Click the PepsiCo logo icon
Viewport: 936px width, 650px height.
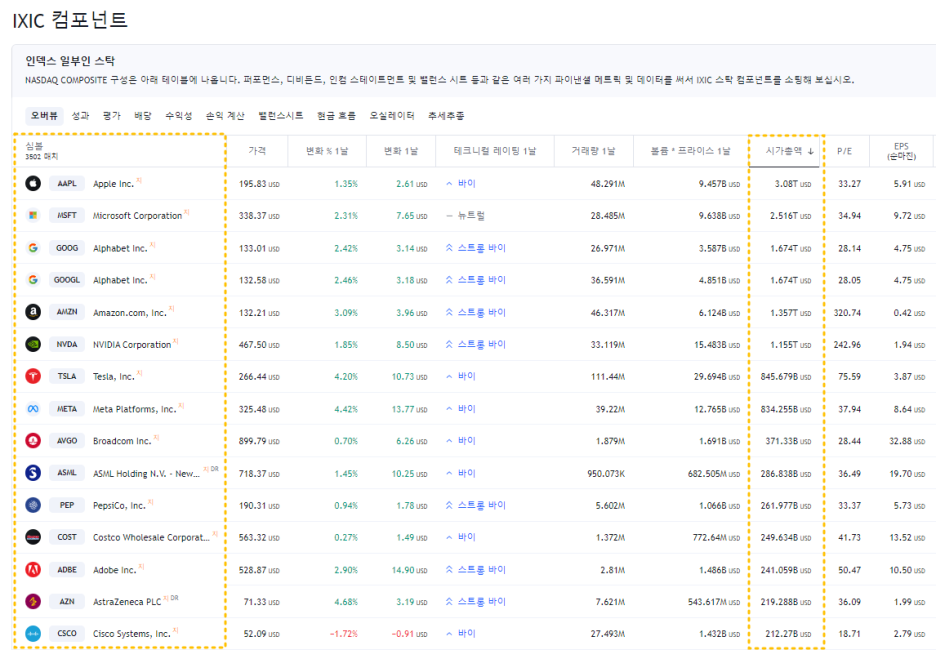pos(33,505)
